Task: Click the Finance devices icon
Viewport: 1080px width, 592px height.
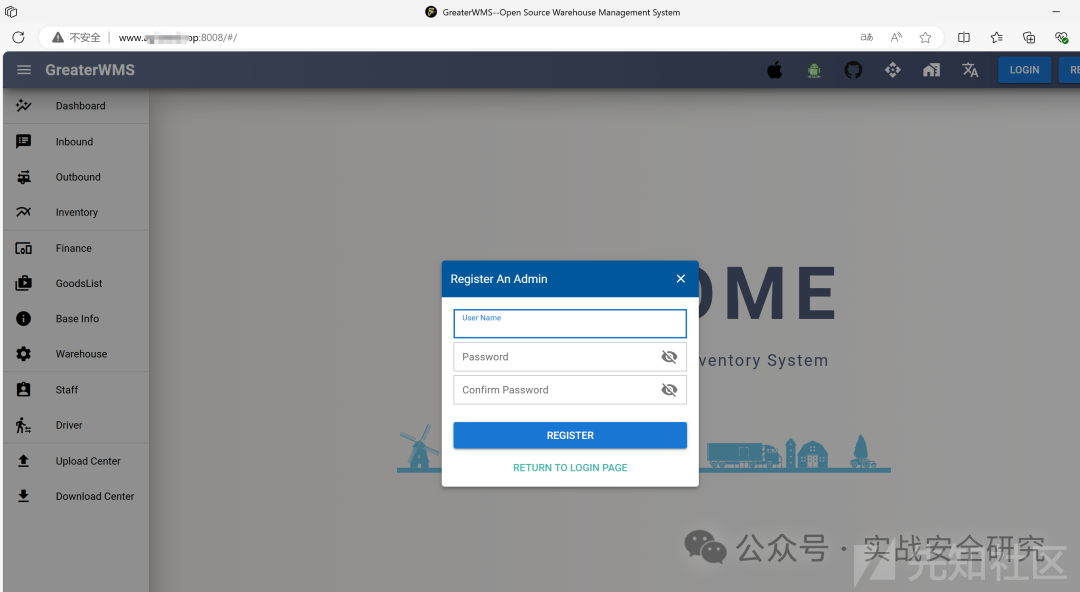Action: (23, 248)
